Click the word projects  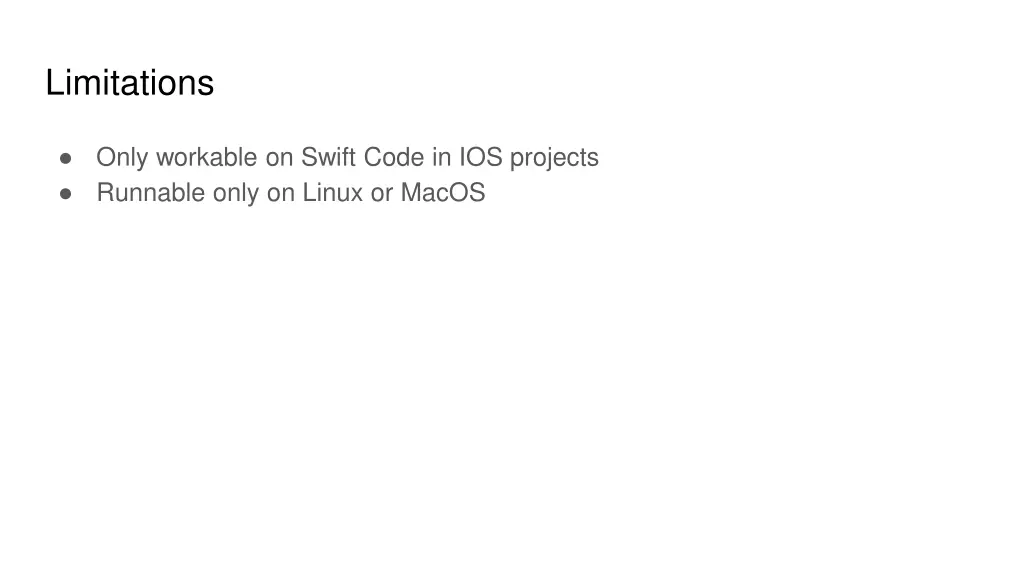[554, 158]
